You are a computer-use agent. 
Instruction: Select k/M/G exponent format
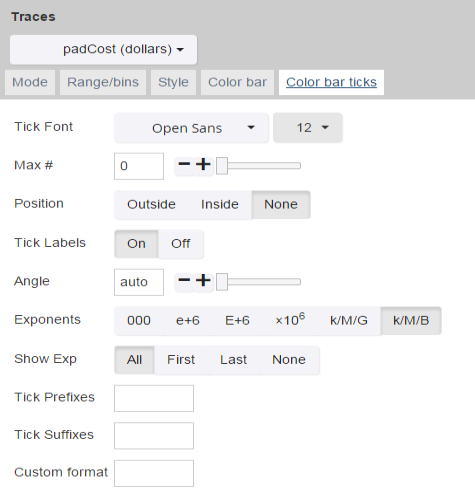point(349,321)
